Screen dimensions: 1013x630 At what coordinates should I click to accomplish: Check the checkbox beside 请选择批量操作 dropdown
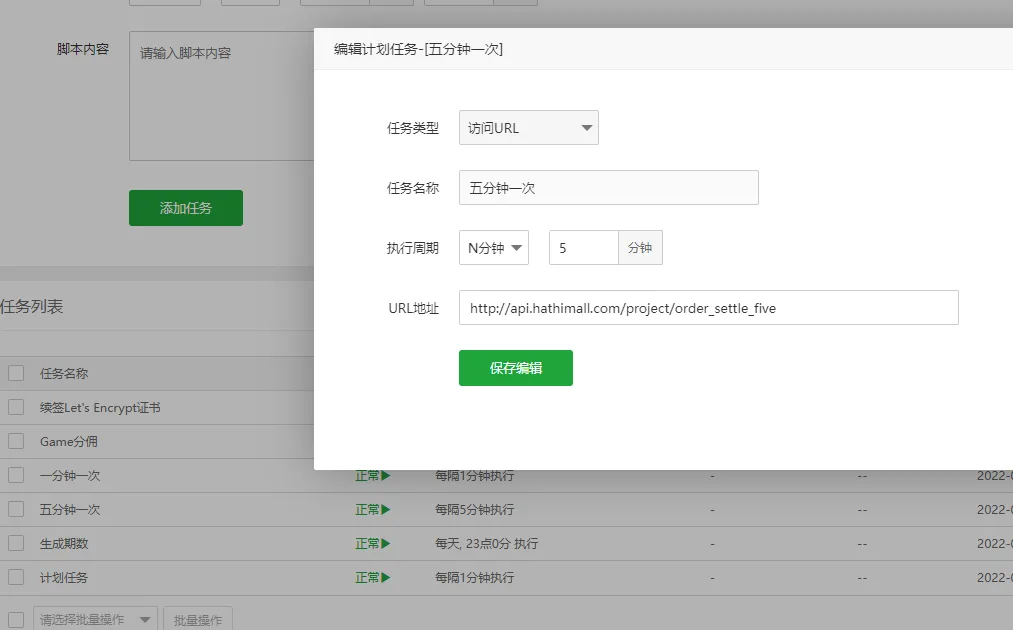click(16, 620)
